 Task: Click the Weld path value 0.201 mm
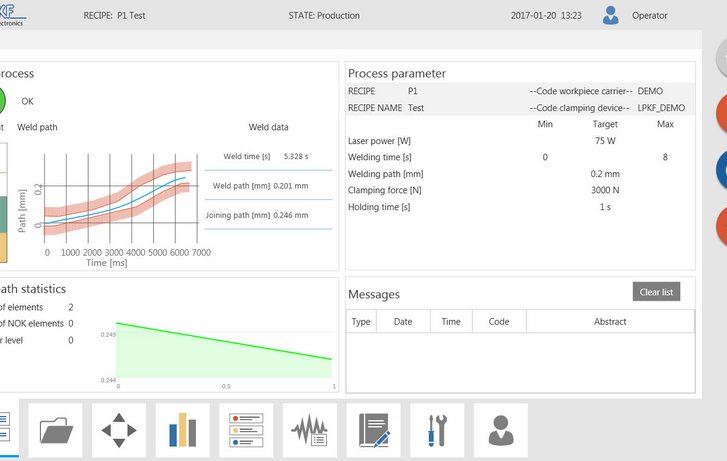tap(291, 186)
